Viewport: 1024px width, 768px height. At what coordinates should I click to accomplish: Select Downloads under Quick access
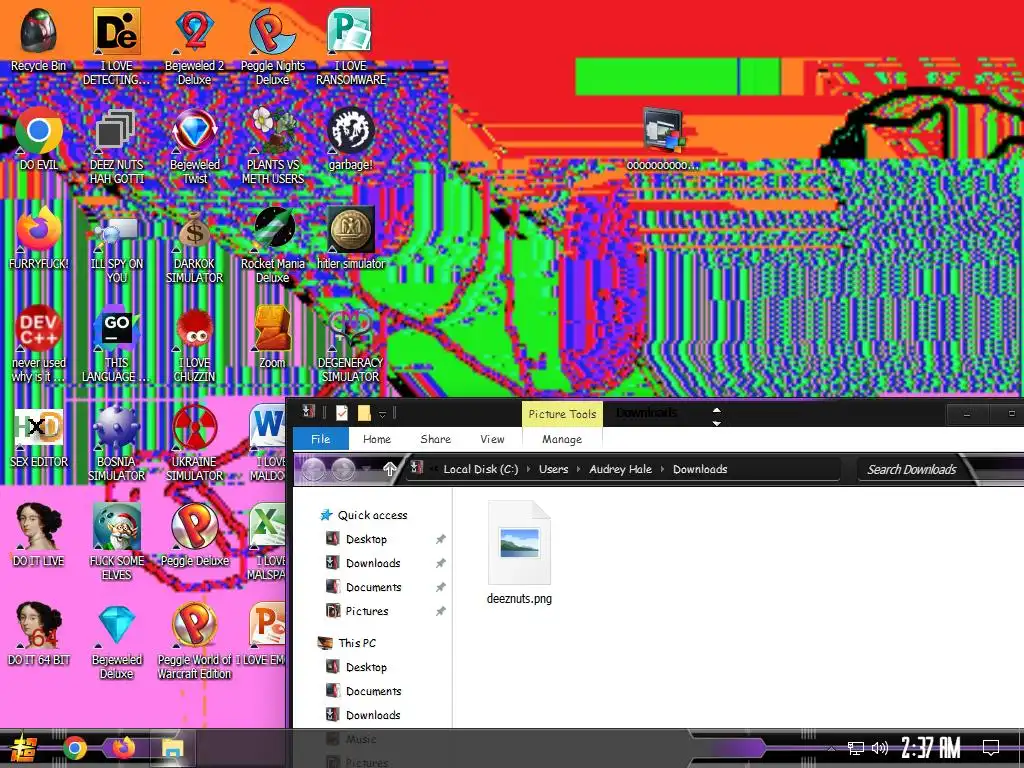coord(373,563)
